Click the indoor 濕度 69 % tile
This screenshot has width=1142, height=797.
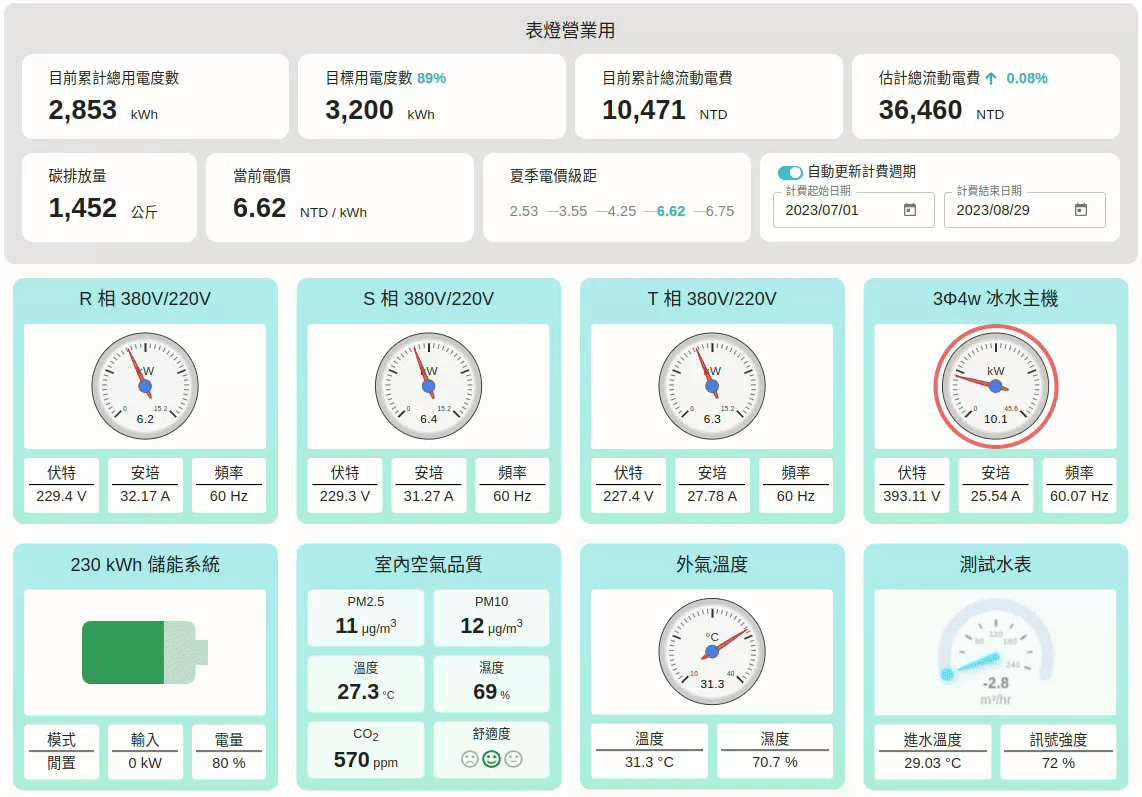[x=492, y=683]
